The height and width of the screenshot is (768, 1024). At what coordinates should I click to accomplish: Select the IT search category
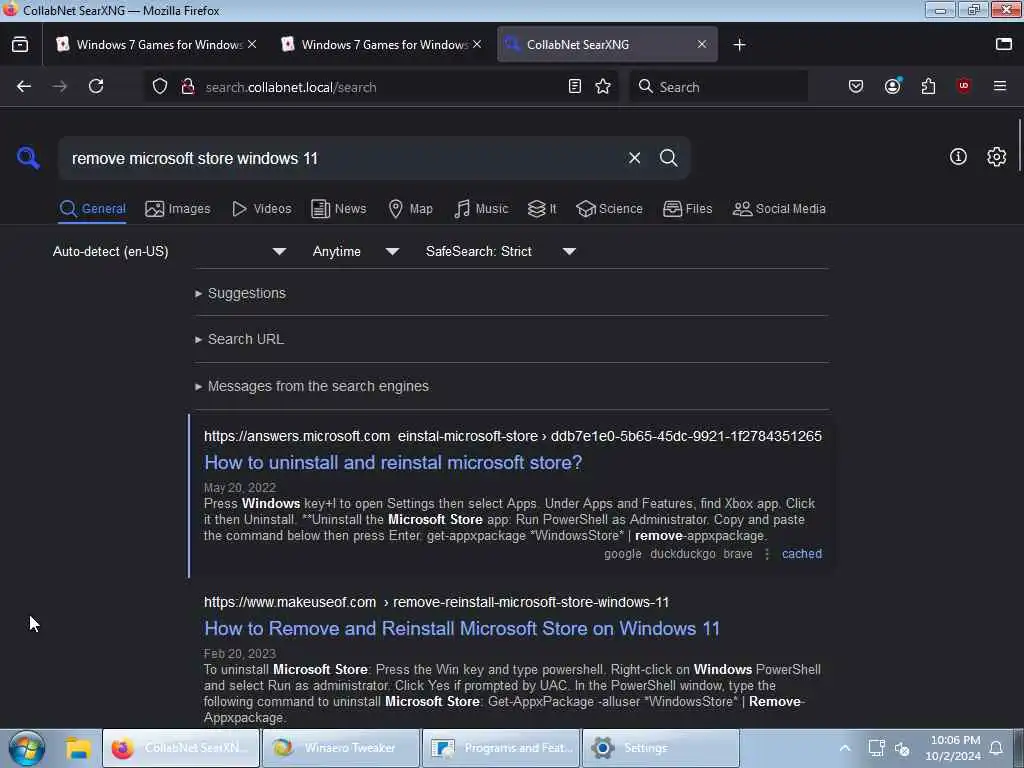[542, 208]
